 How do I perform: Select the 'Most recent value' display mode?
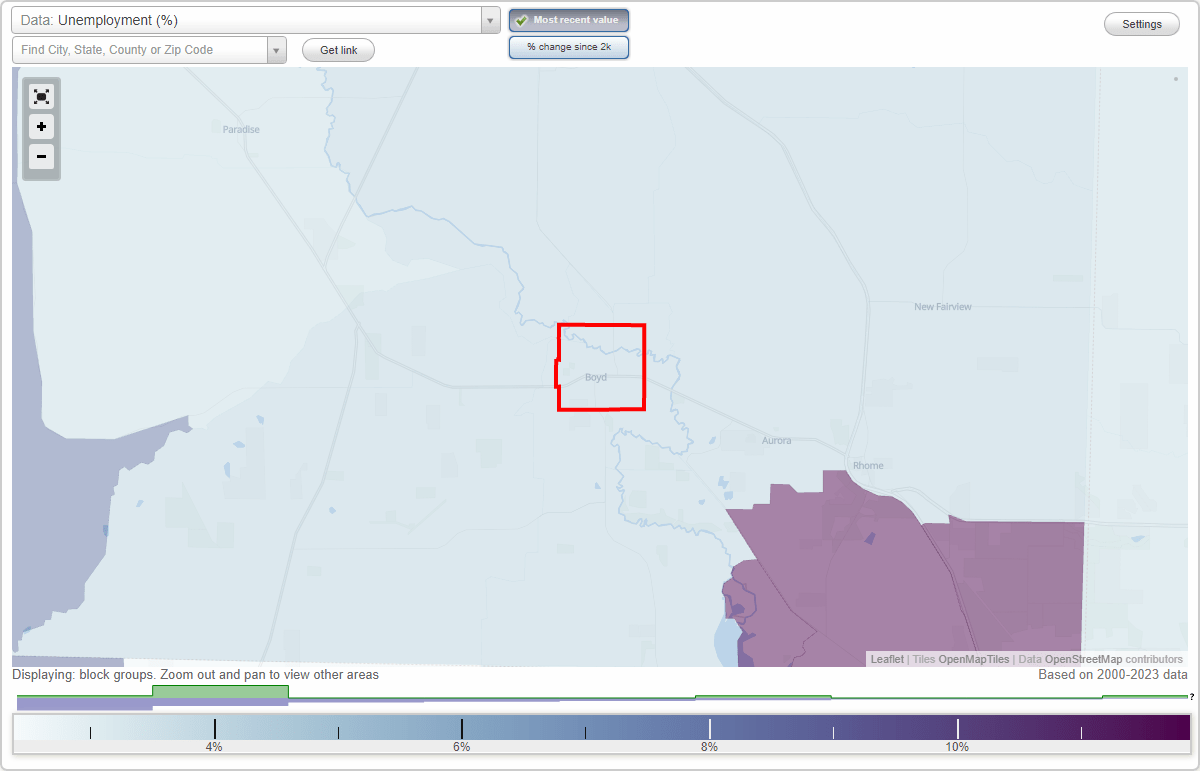tap(569, 20)
